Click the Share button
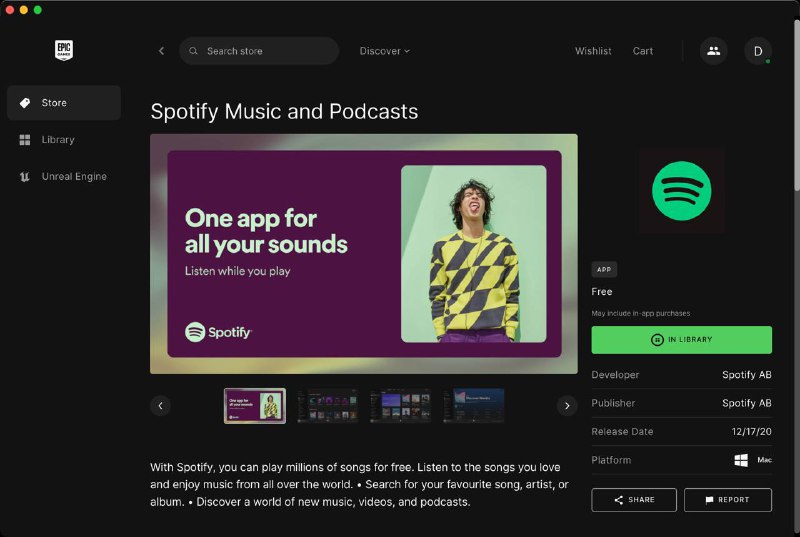The width and height of the screenshot is (800, 537). pyautogui.click(x=634, y=500)
